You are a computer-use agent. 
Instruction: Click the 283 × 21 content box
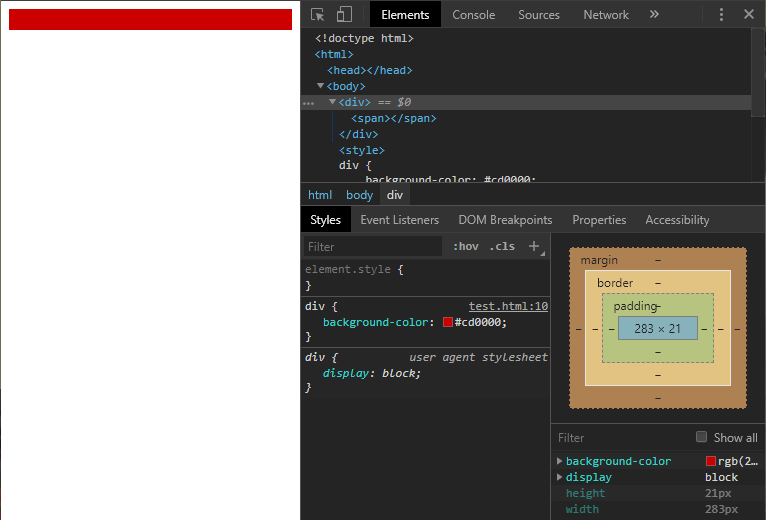click(x=658, y=328)
